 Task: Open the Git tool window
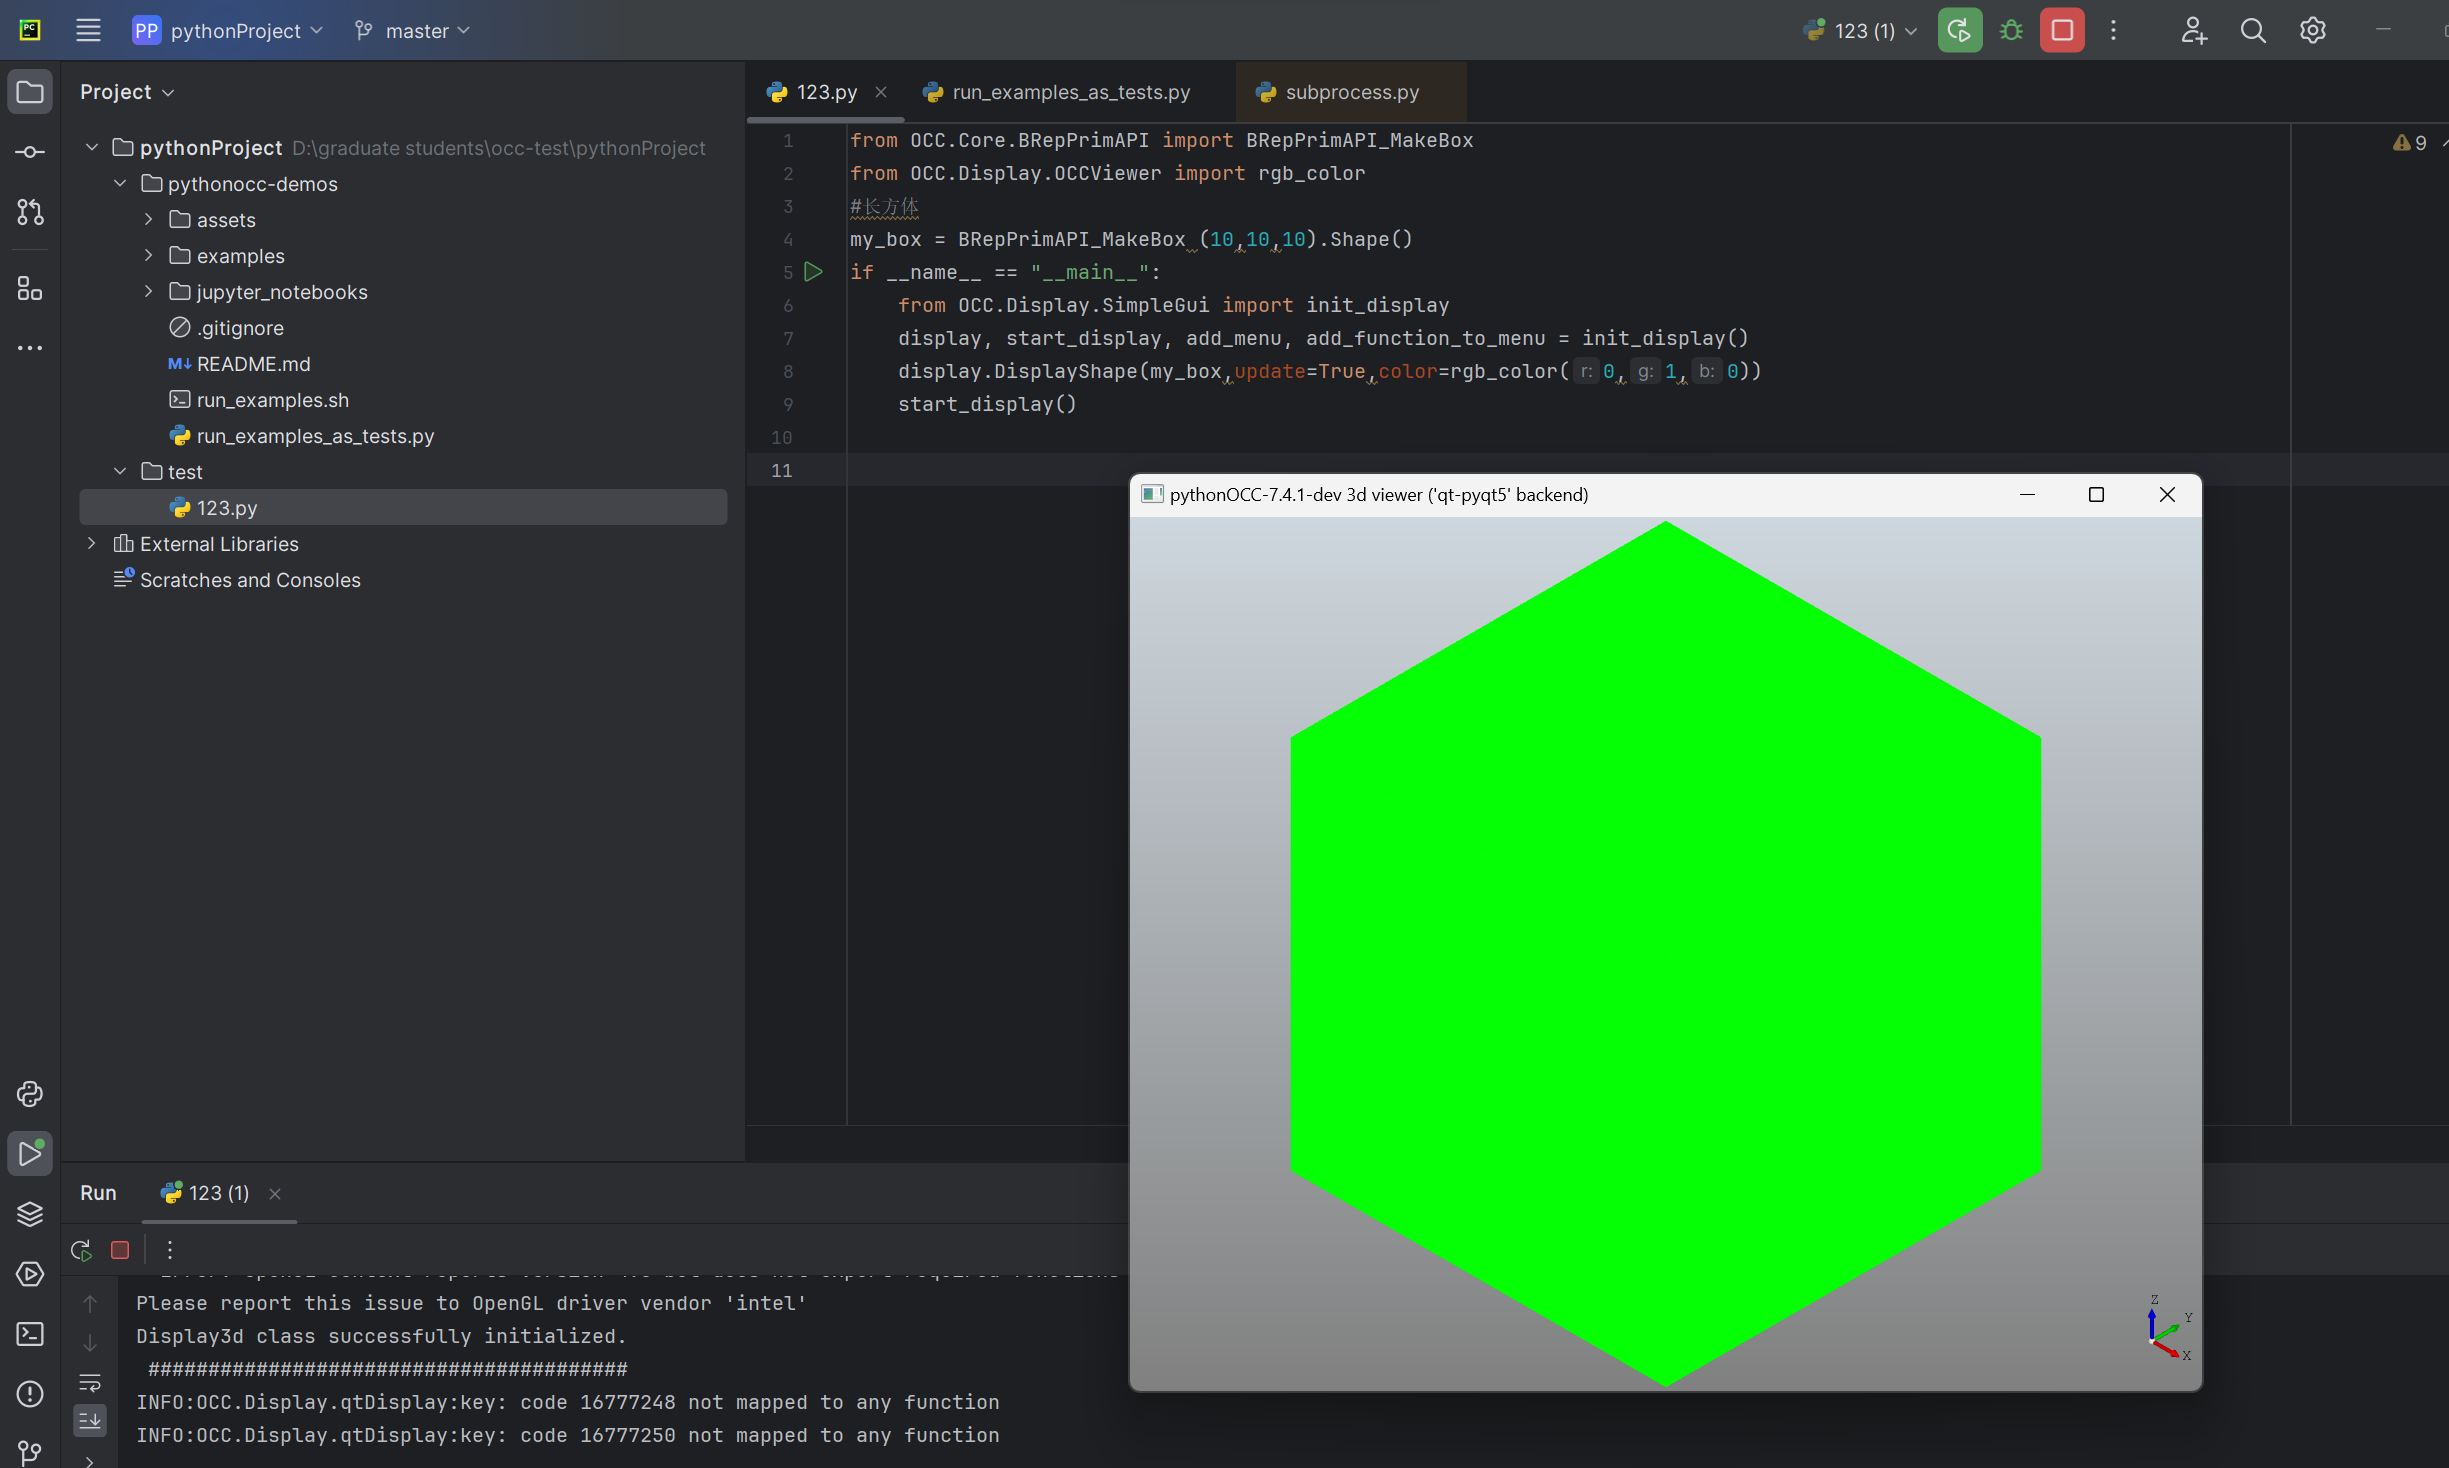[30, 1452]
